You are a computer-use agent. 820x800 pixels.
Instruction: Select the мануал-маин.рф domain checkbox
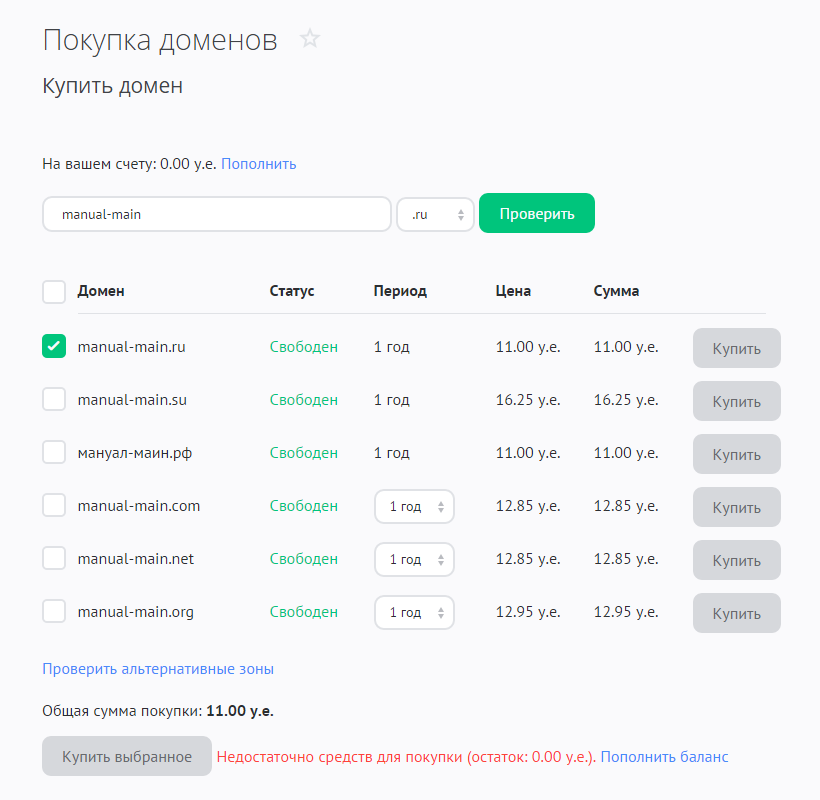(54, 453)
